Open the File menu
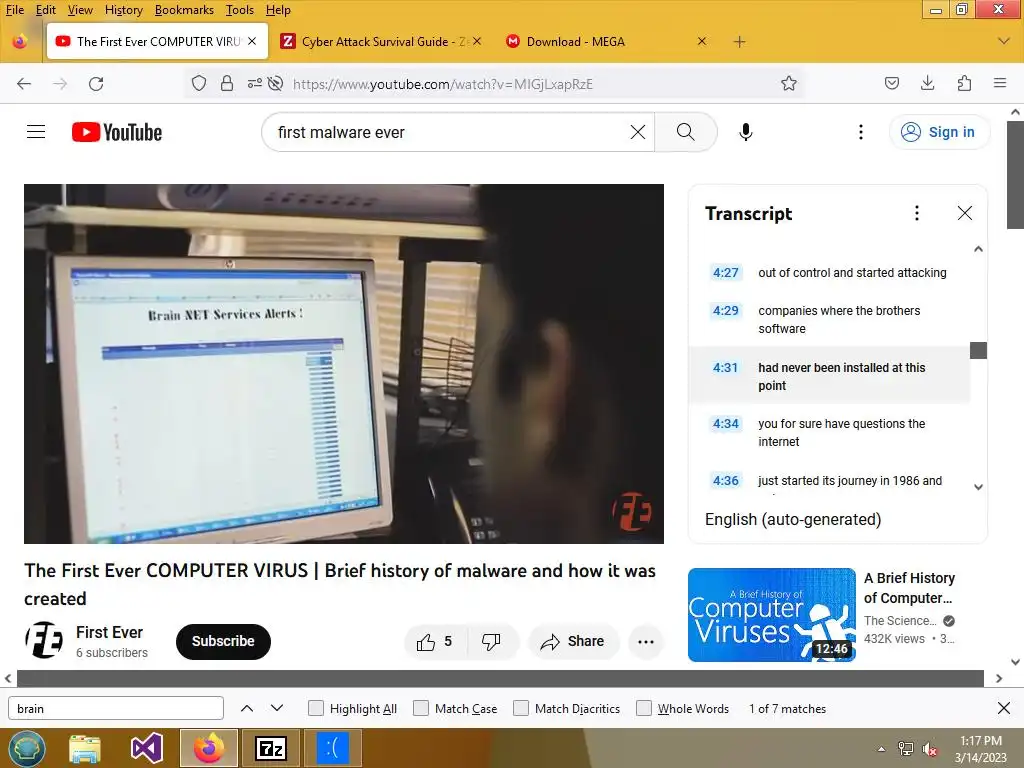The height and width of the screenshot is (768, 1024). point(14,10)
